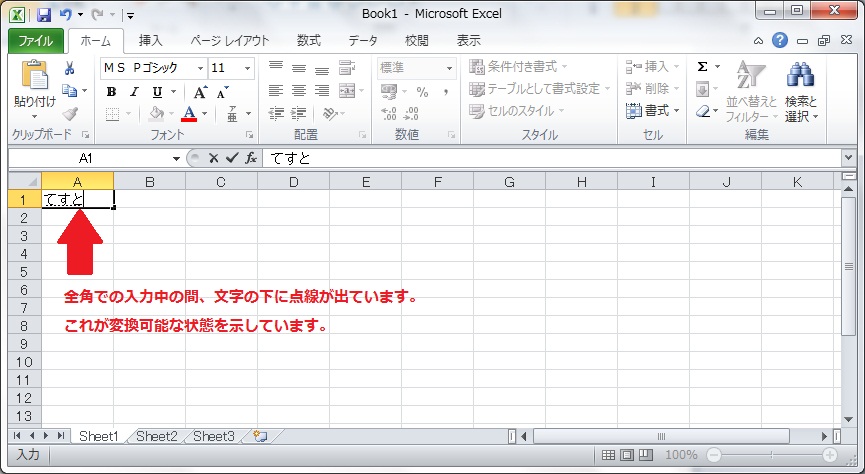
Task: Toggle italic formatting
Action: (134, 92)
